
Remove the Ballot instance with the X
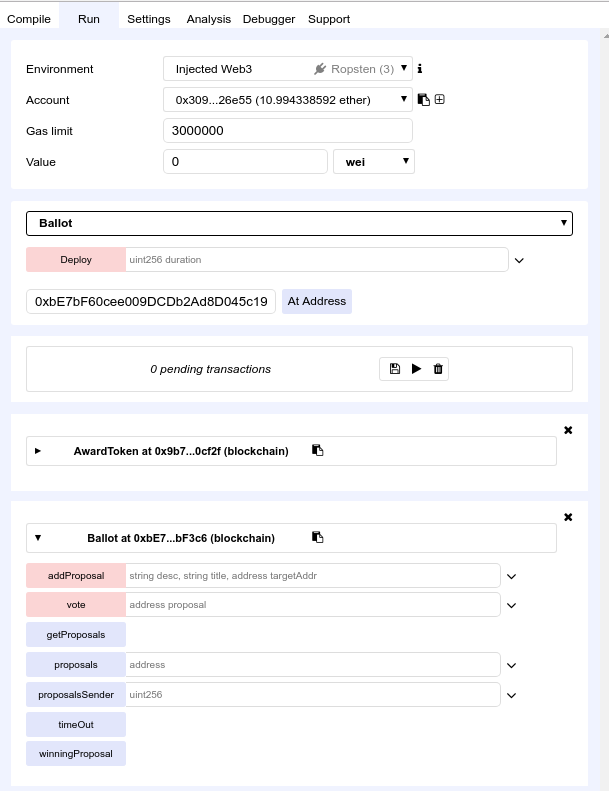(568, 517)
